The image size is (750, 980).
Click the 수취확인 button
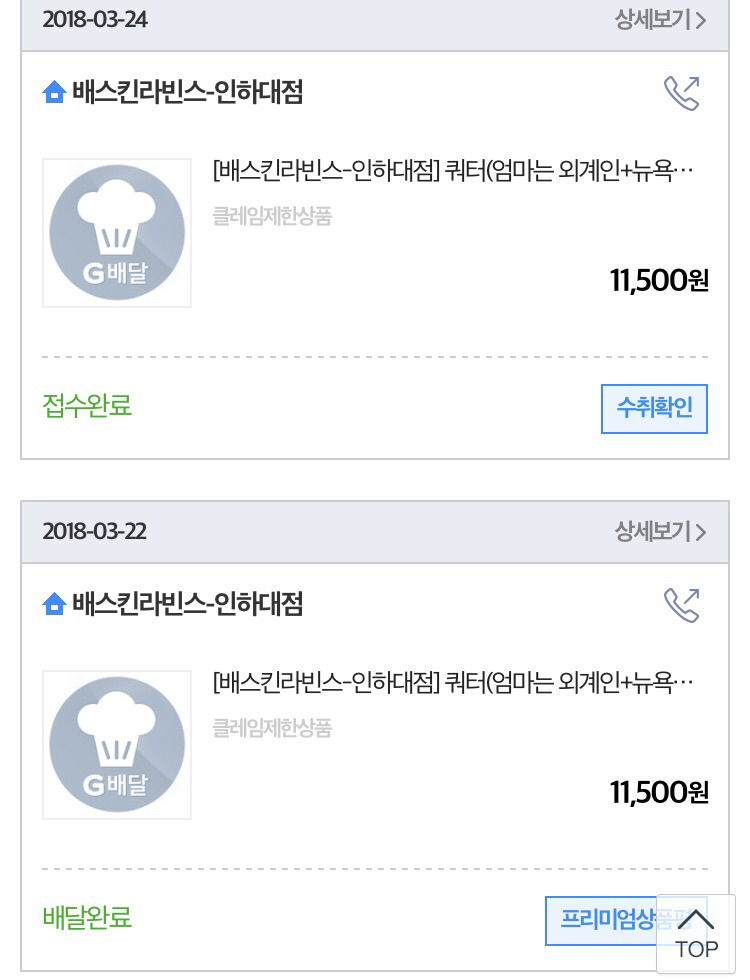click(x=654, y=409)
